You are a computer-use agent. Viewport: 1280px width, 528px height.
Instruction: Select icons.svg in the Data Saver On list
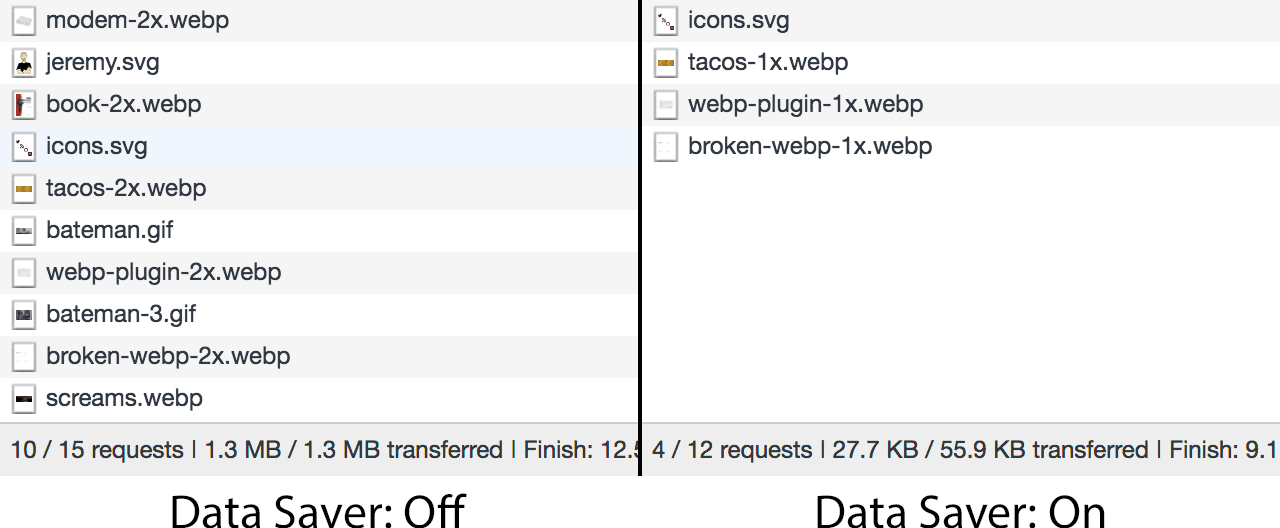coord(738,21)
